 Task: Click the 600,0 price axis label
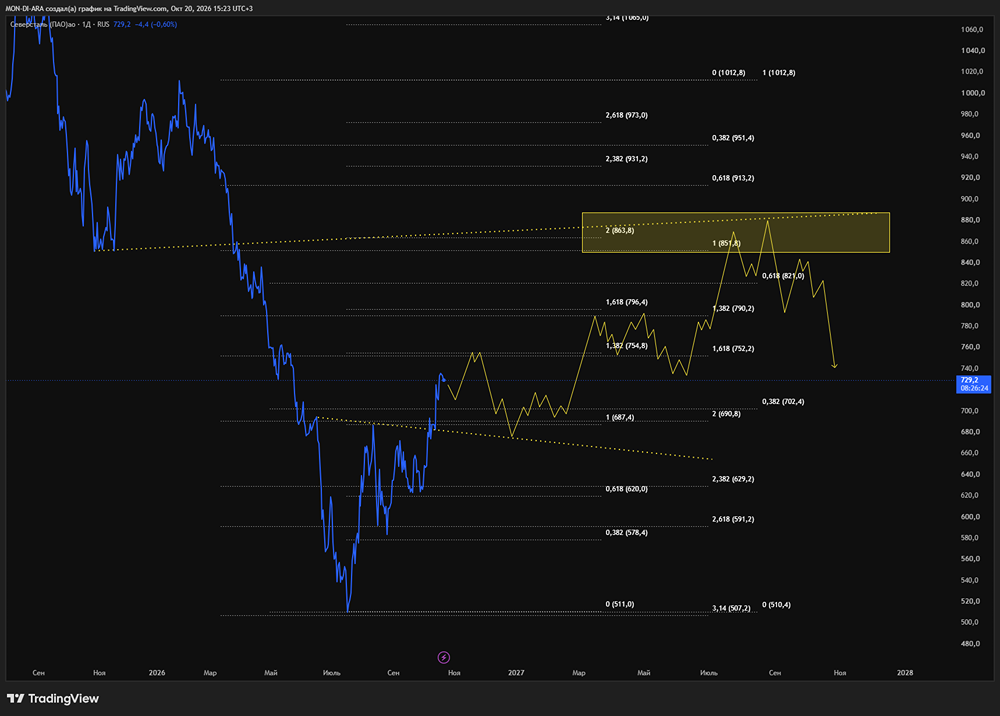click(x=969, y=516)
